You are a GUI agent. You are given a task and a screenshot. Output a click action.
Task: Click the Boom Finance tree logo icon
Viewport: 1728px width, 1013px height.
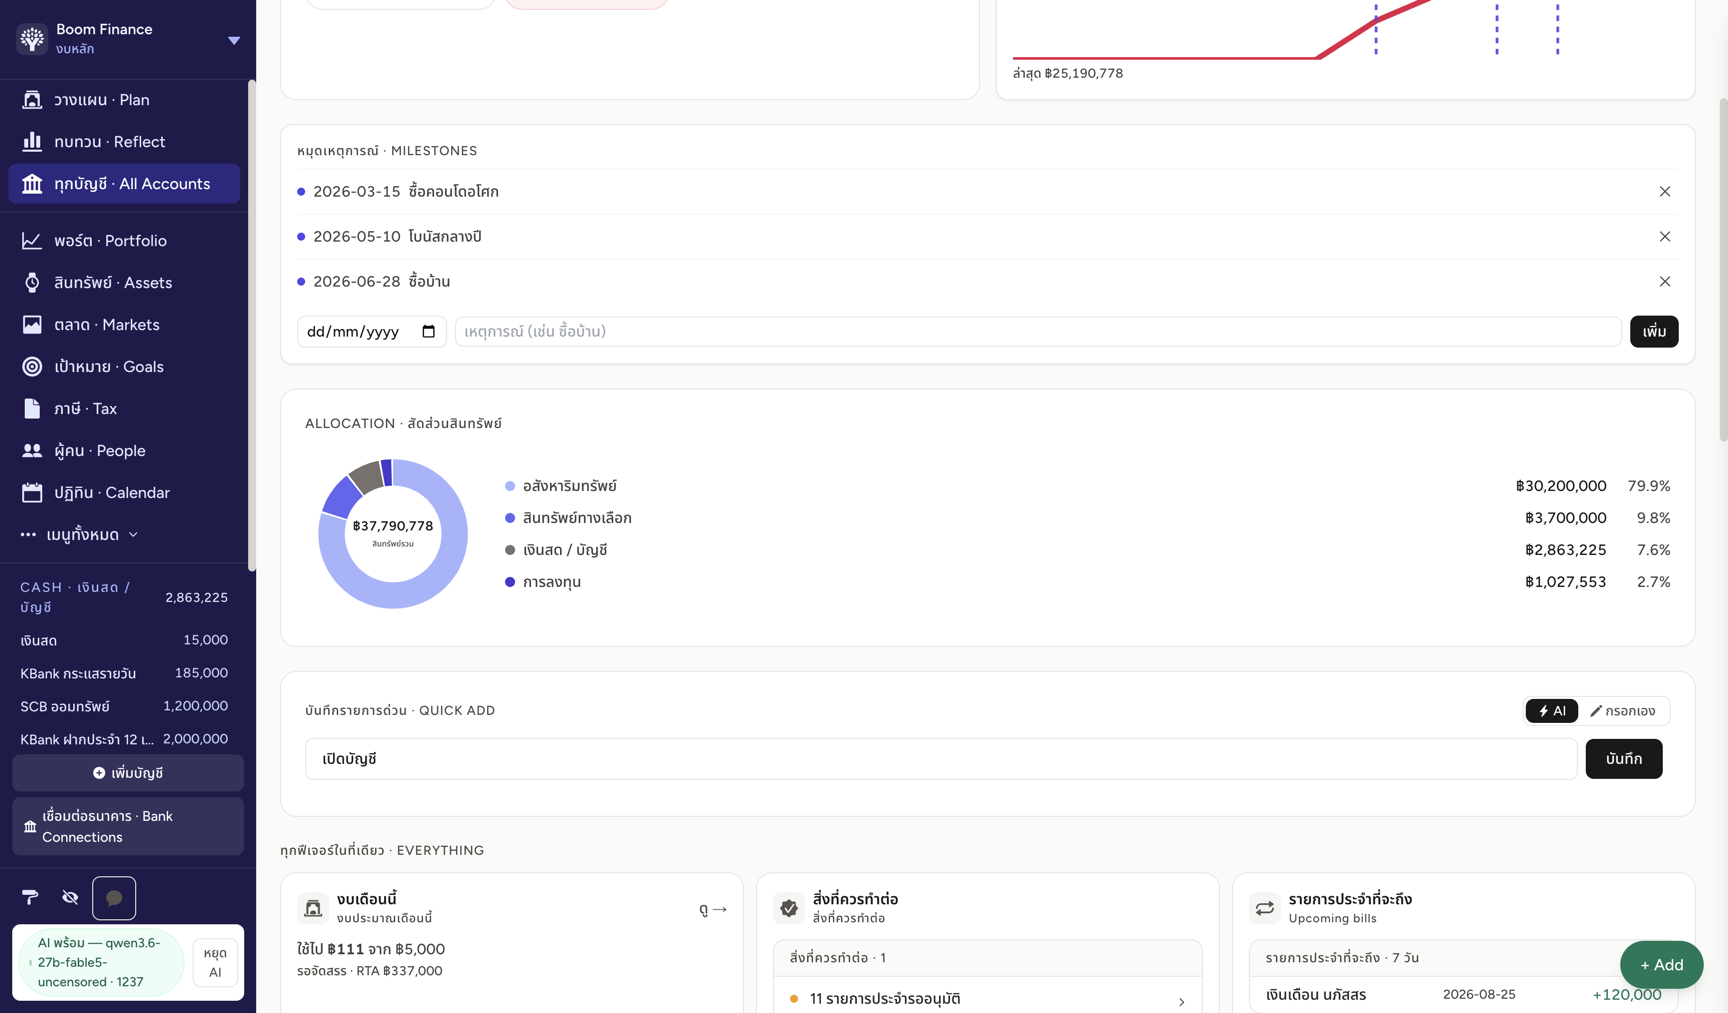pyautogui.click(x=32, y=39)
